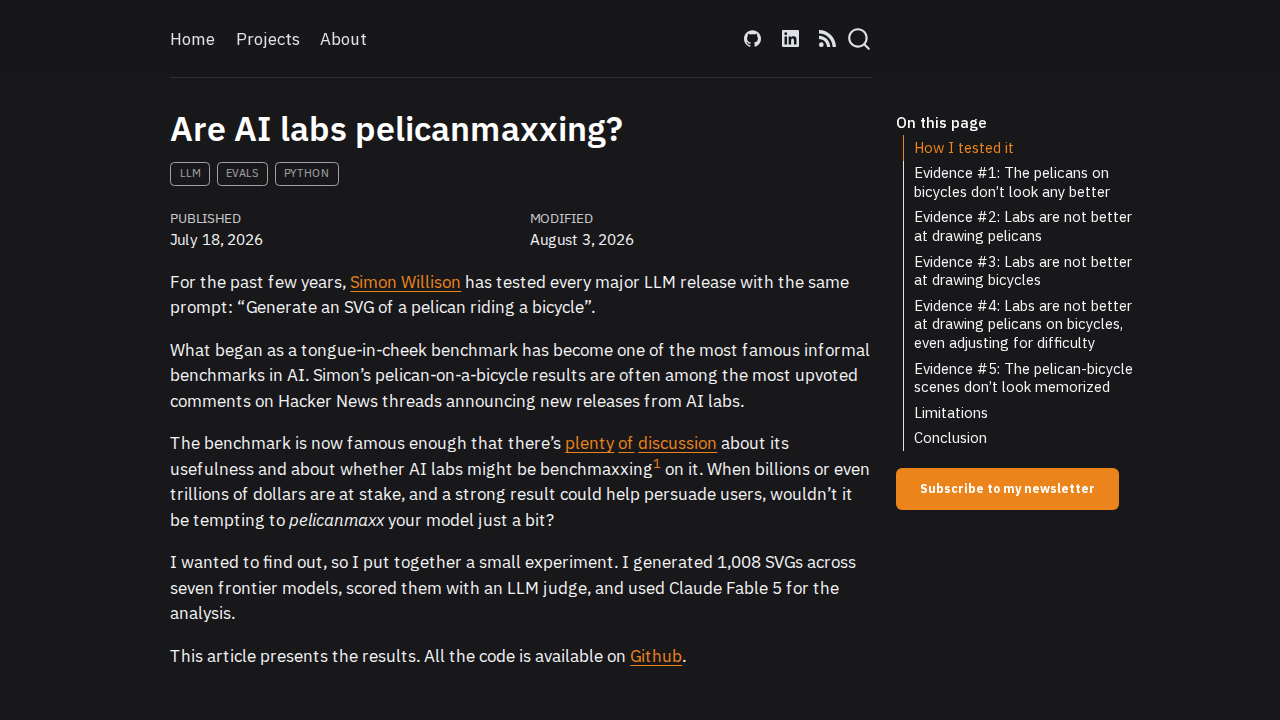Select the EVALS tag
The height and width of the screenshot is (720, 1280).
242,174
